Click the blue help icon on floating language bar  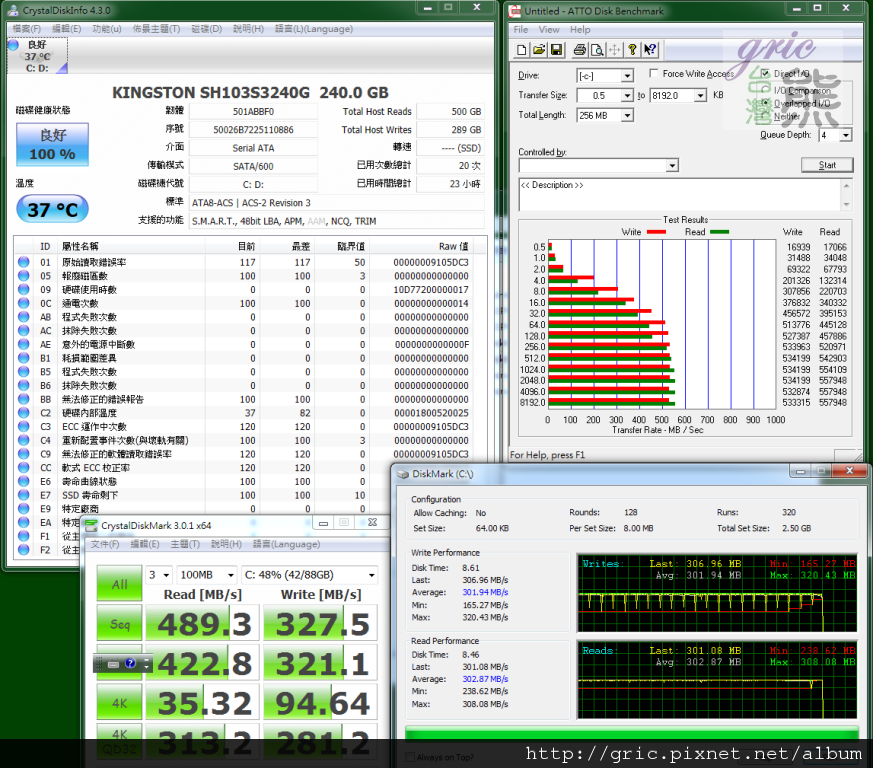coord(130,664)
